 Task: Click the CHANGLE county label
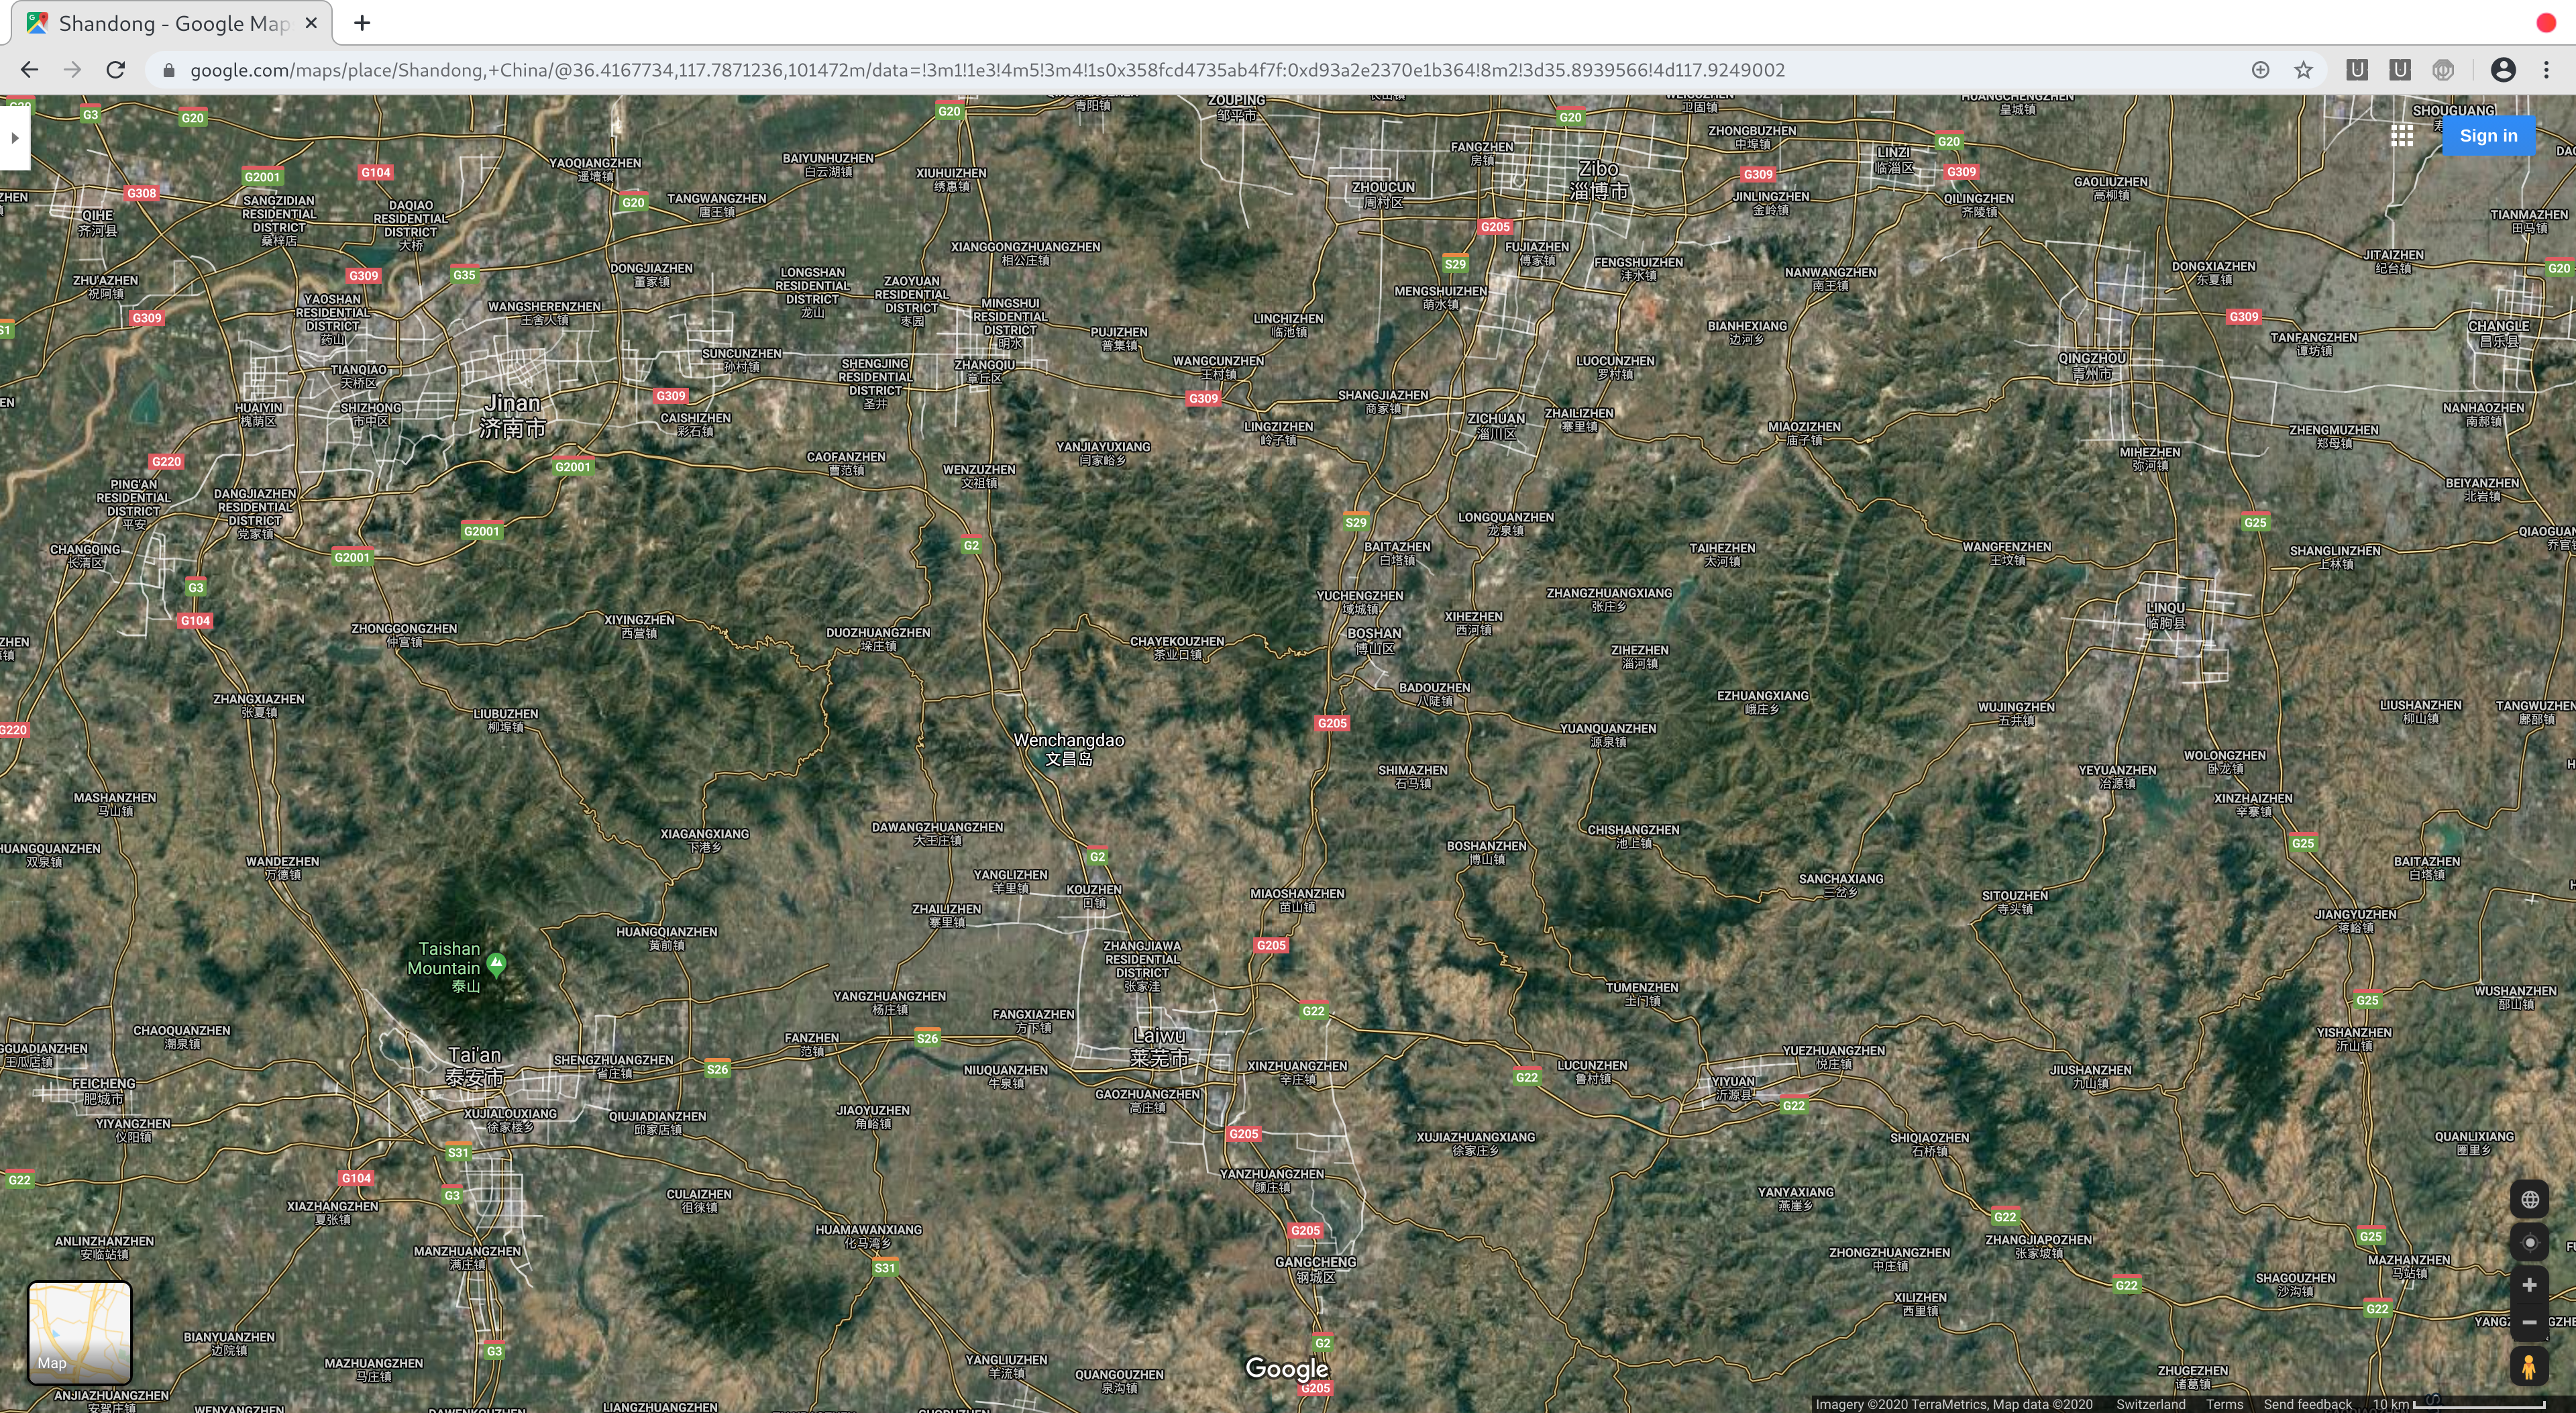pos(2498,333)
